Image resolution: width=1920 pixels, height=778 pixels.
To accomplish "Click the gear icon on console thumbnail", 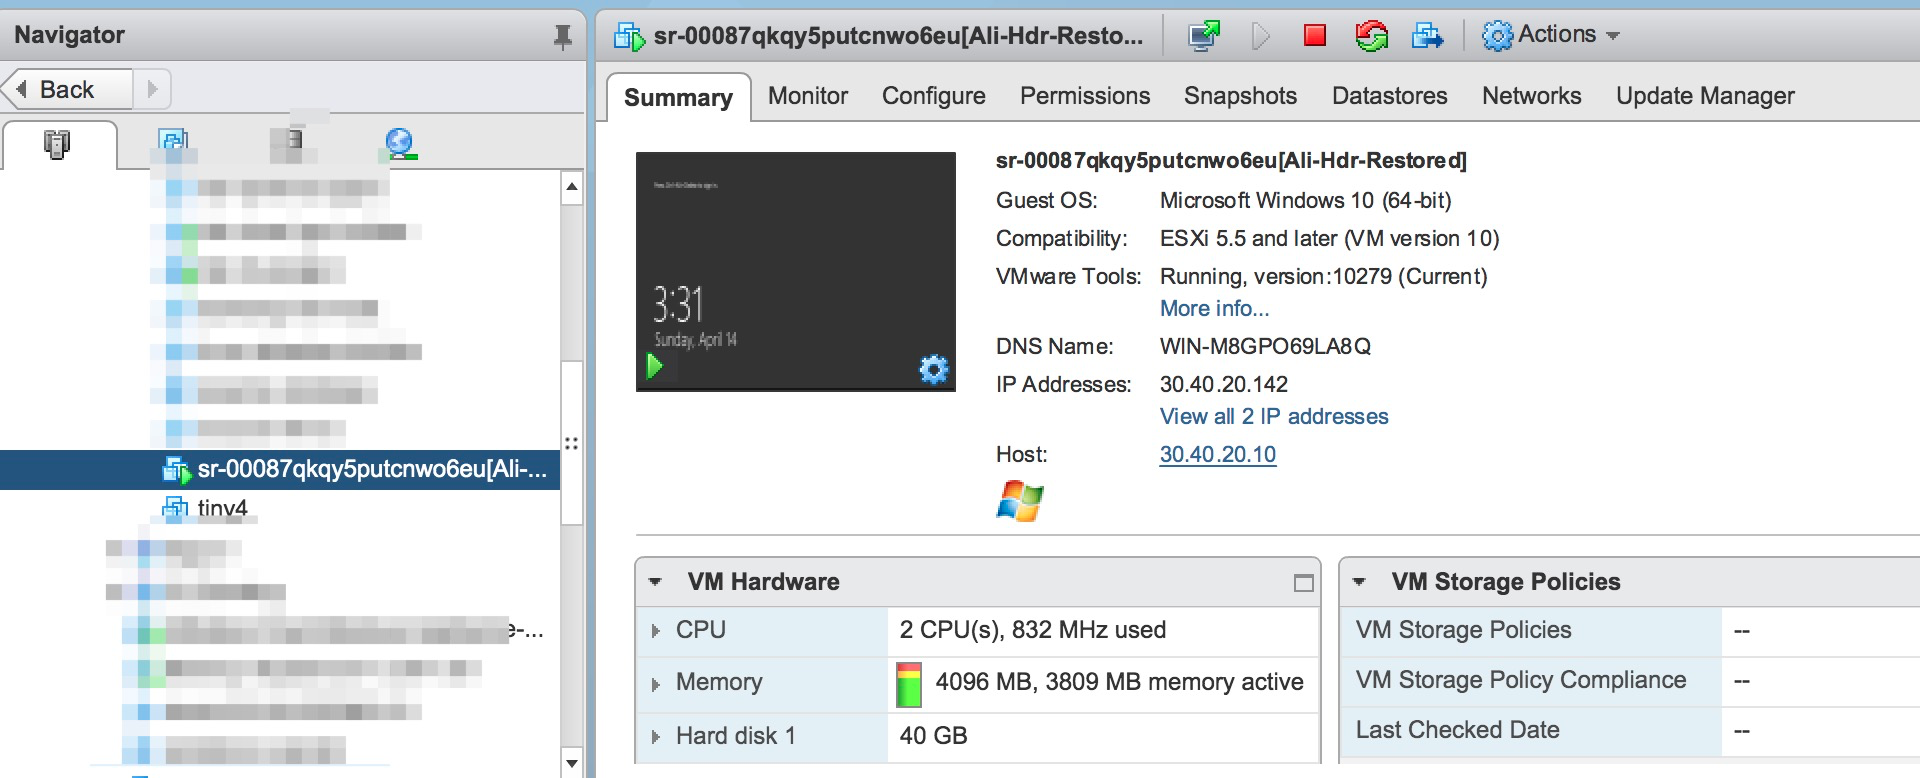I will click(934, 370).
